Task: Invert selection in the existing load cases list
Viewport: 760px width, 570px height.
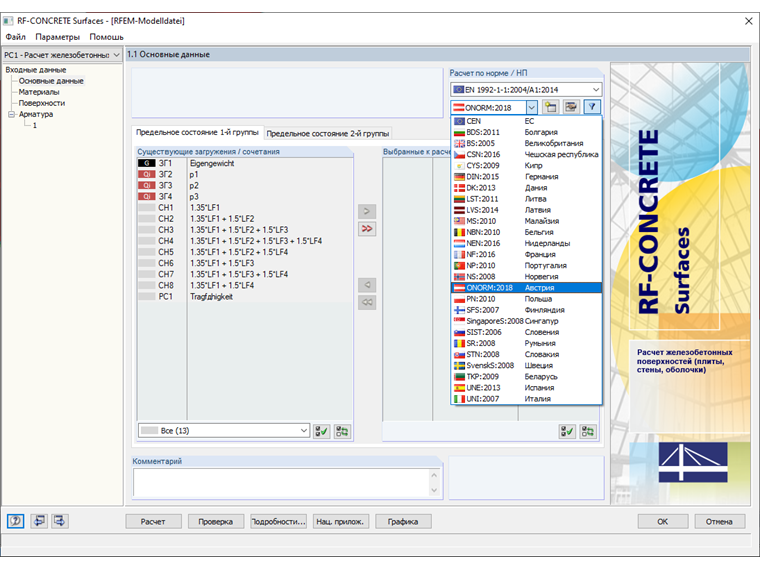Action: click(x=342, y=431)
